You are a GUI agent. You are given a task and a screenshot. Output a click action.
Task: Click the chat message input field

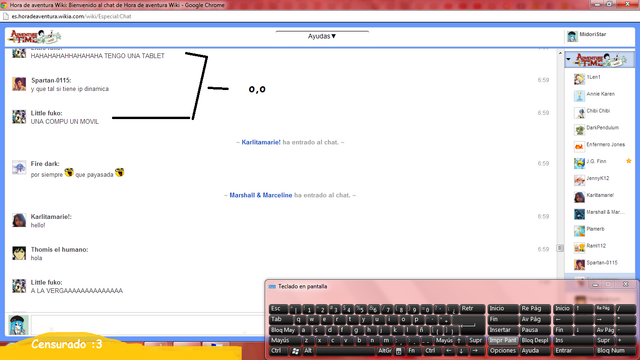(x=148, y=325)
